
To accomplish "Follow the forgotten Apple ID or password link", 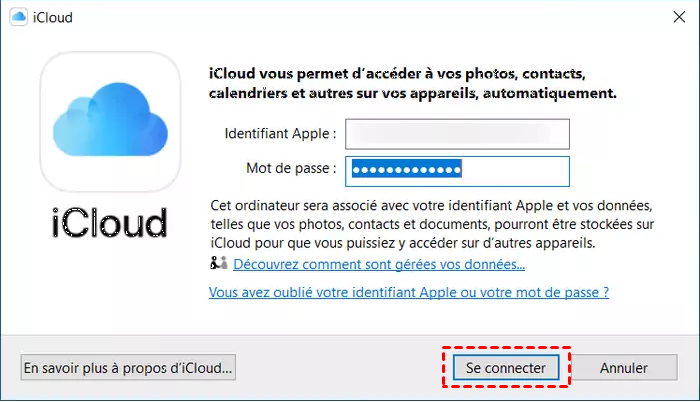I will point(408,293).
